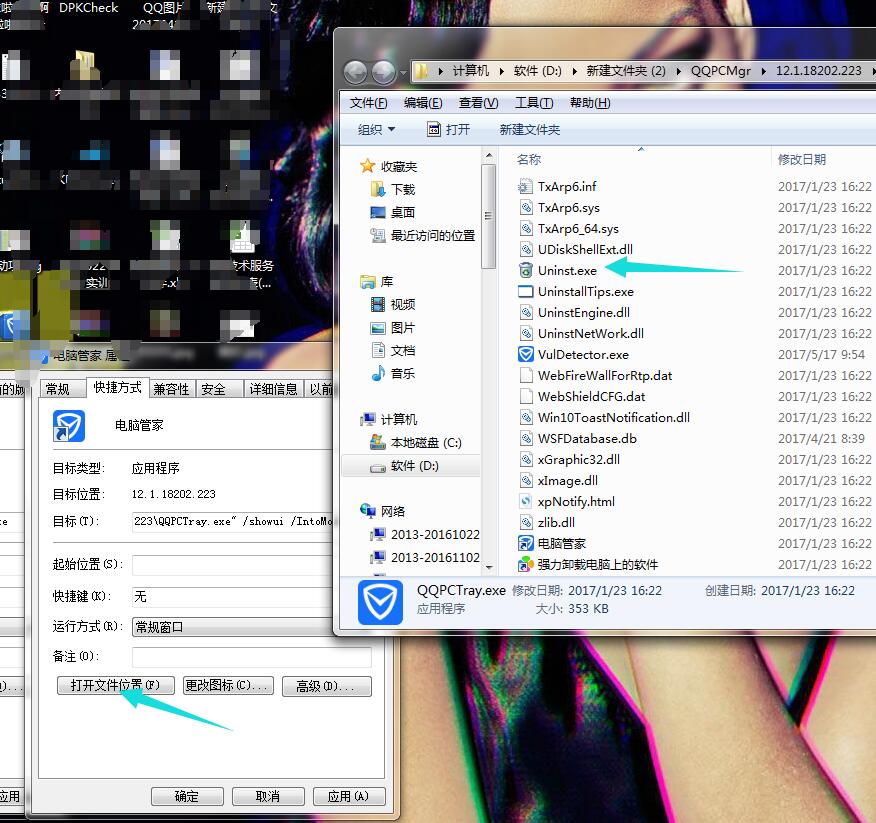Click the Explorer forward arrow button

(x=383, y=72)
